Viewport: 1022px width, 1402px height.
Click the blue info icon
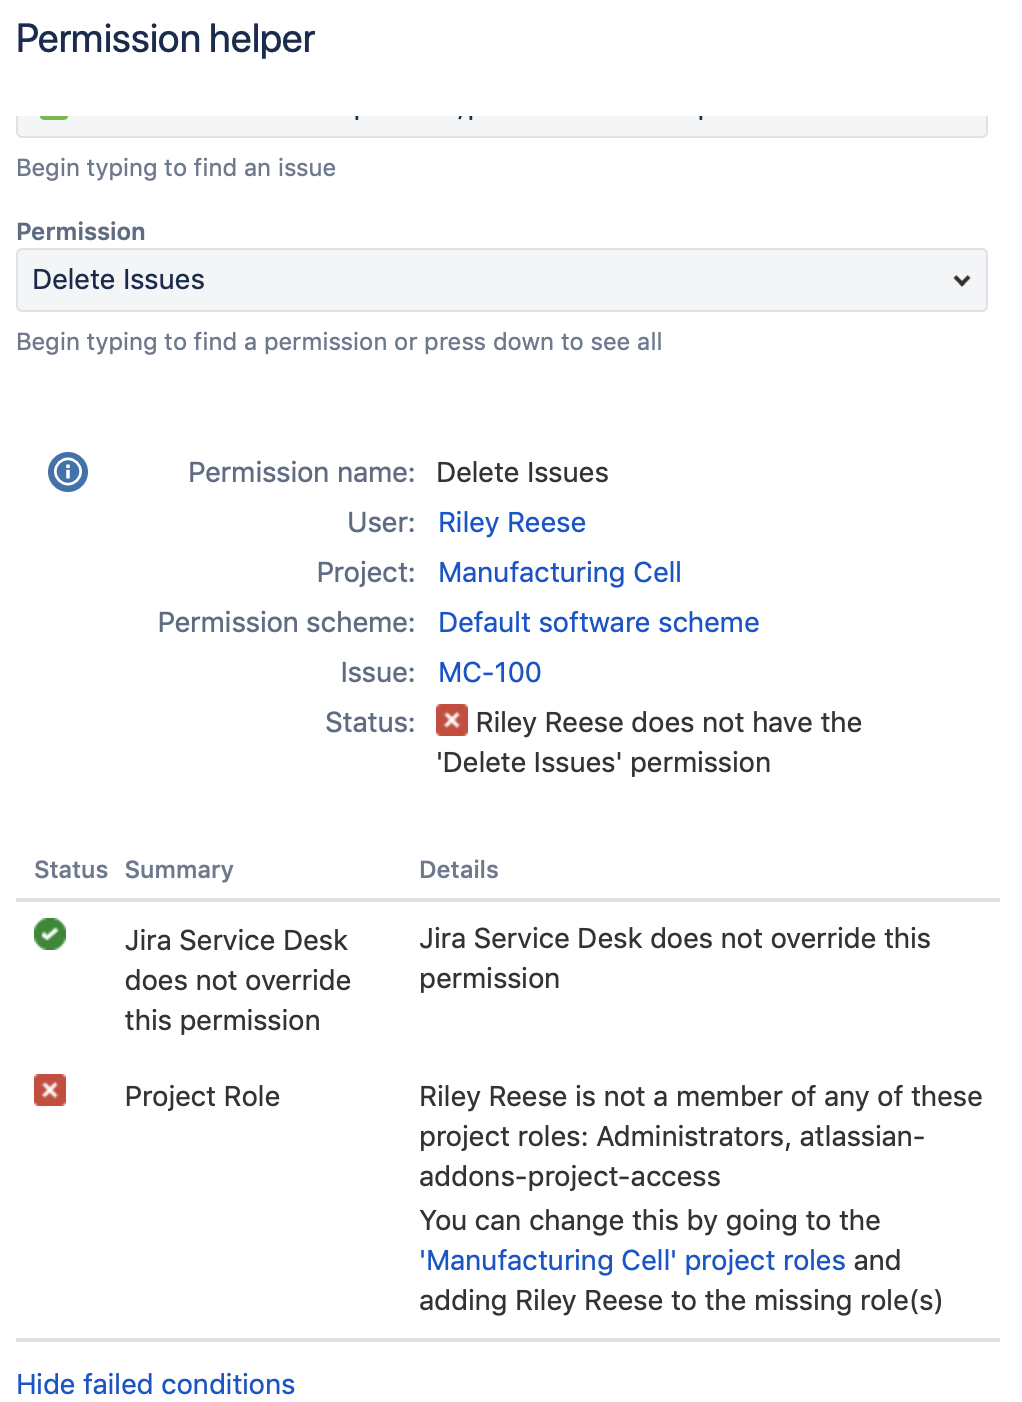[x=68, y=471]
